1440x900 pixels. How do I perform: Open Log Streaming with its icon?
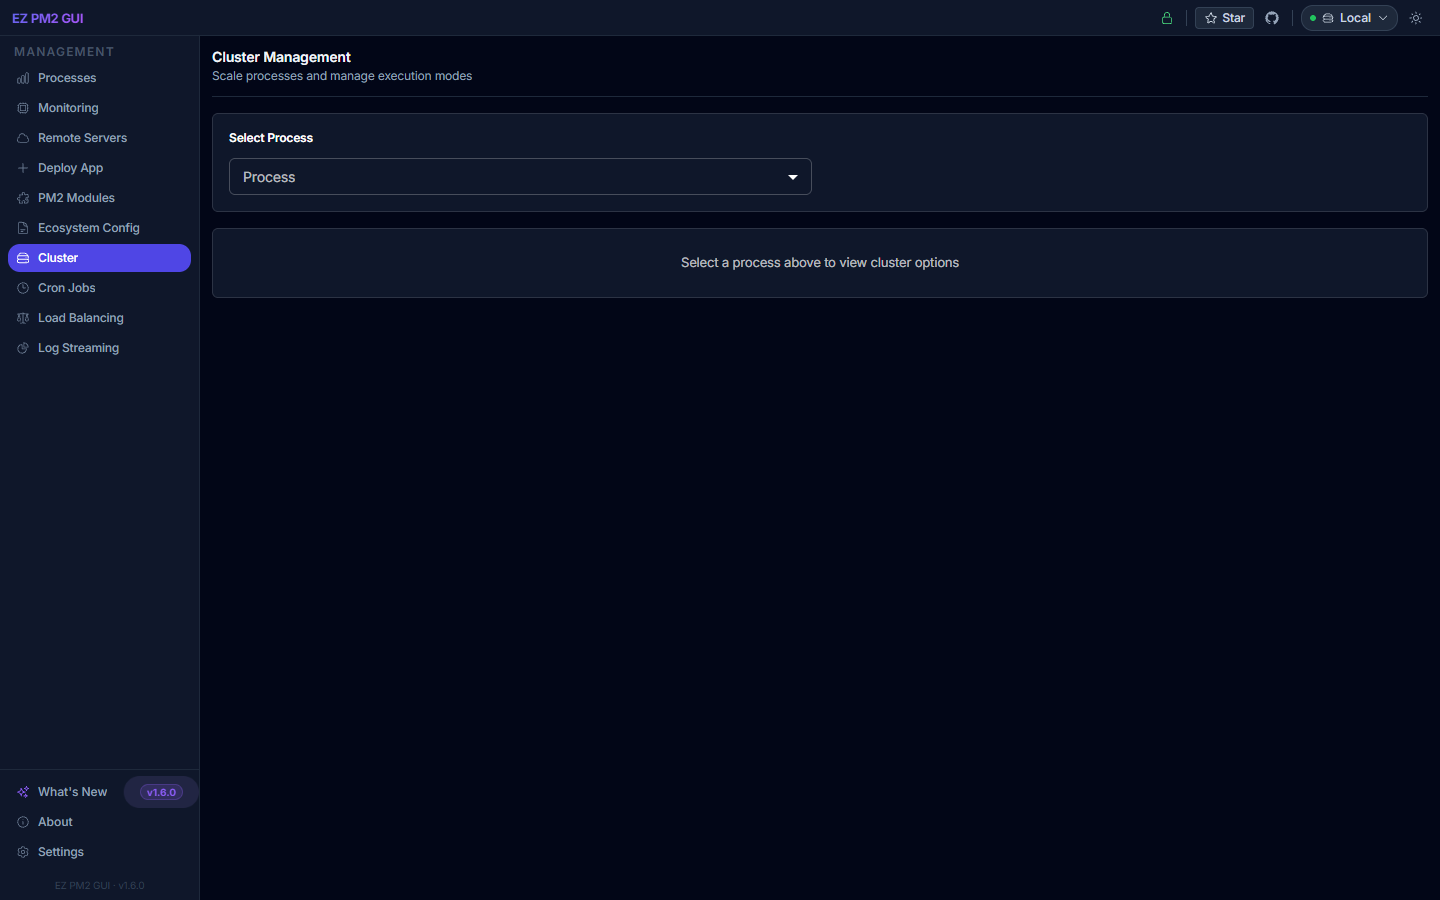point(22,347)
